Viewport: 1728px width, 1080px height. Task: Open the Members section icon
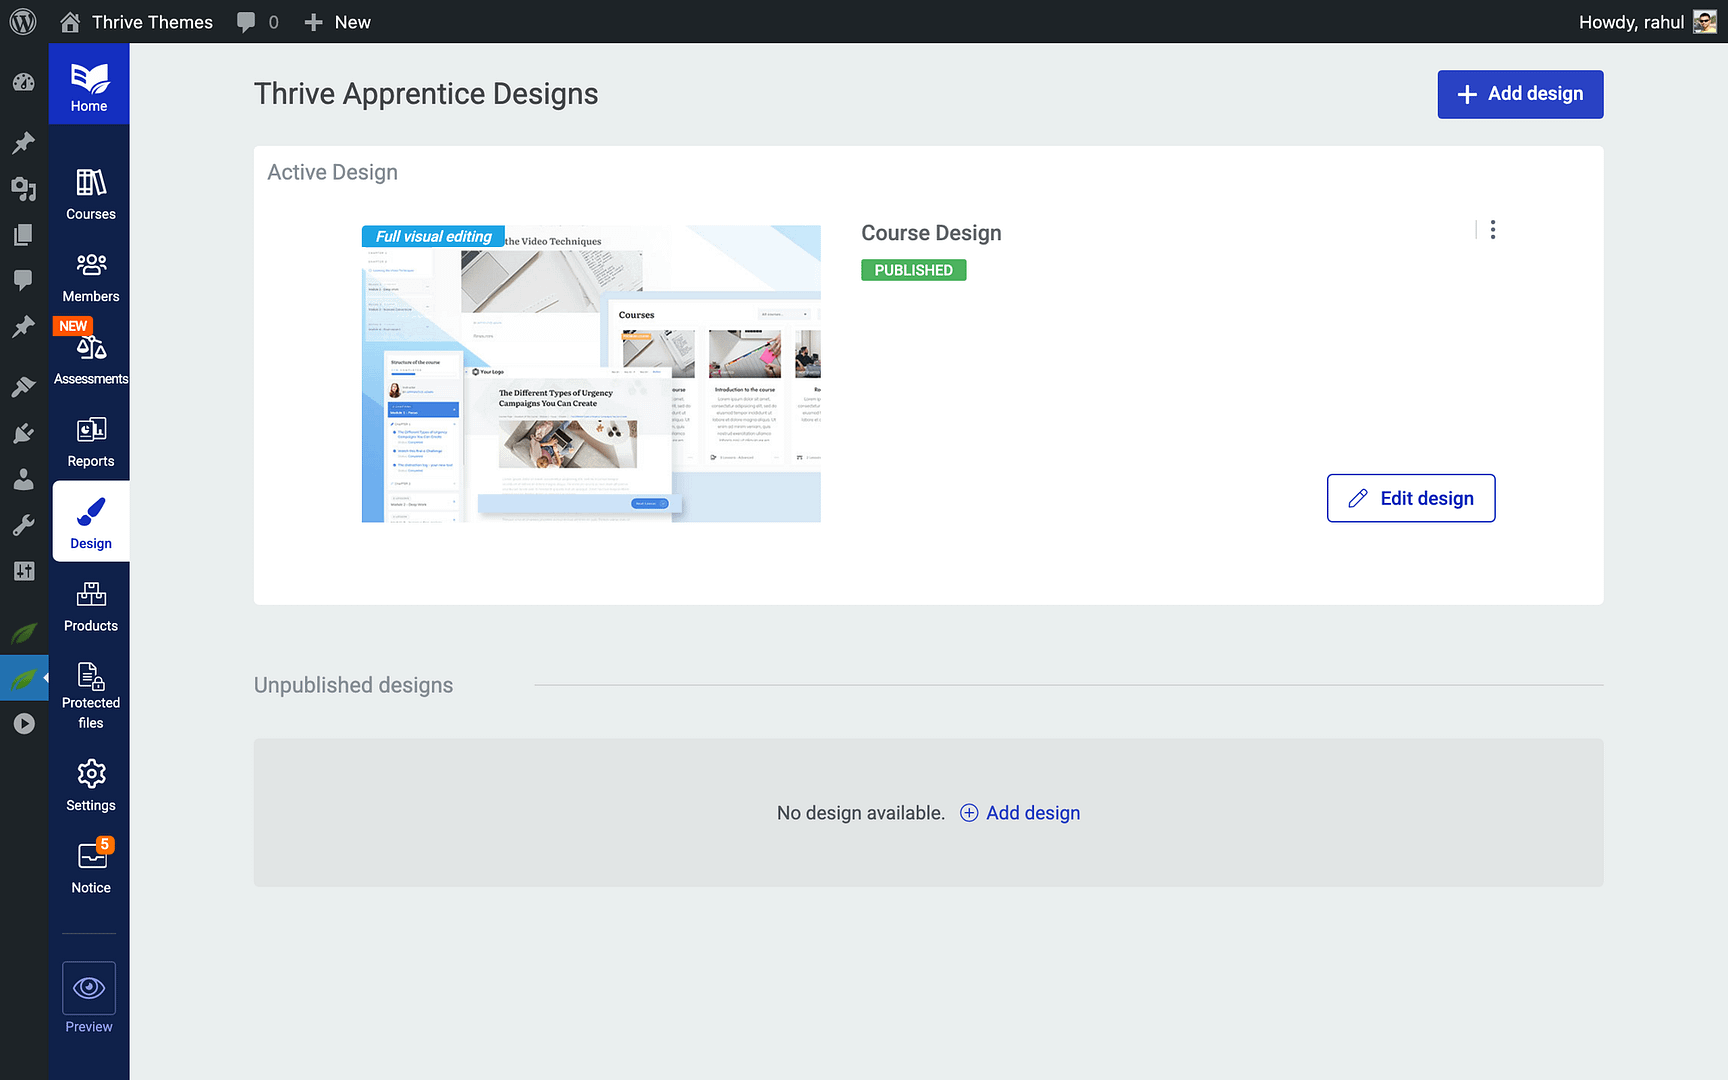tap(90, 274)
